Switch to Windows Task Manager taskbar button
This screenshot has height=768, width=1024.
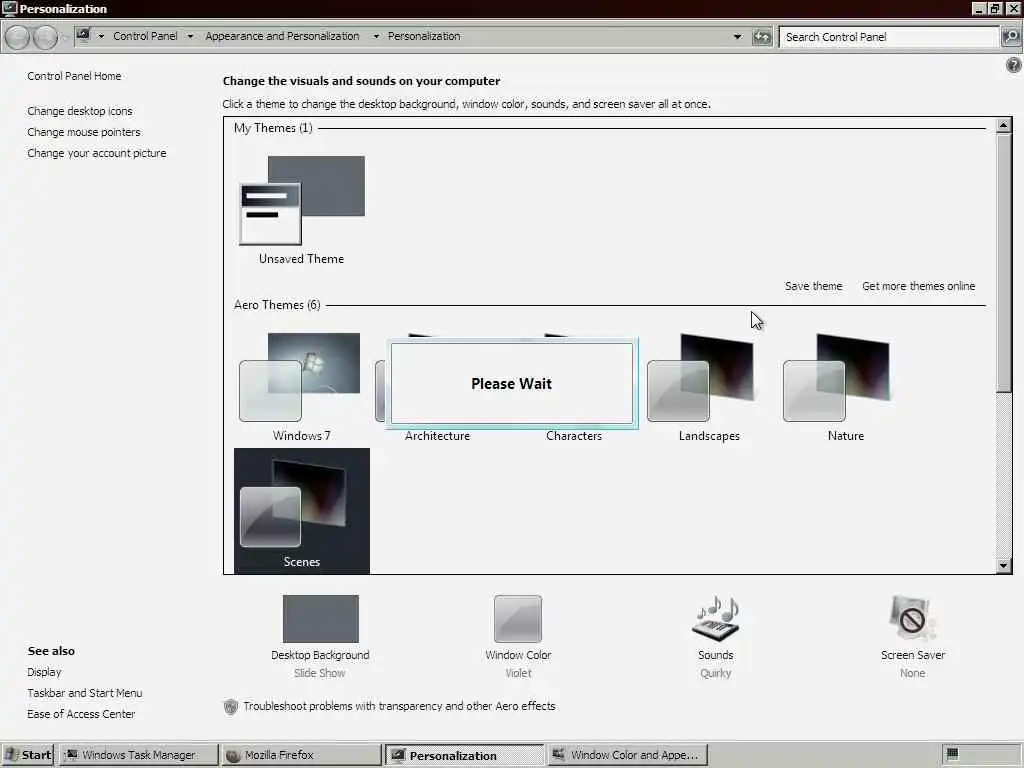coord(138,755)
